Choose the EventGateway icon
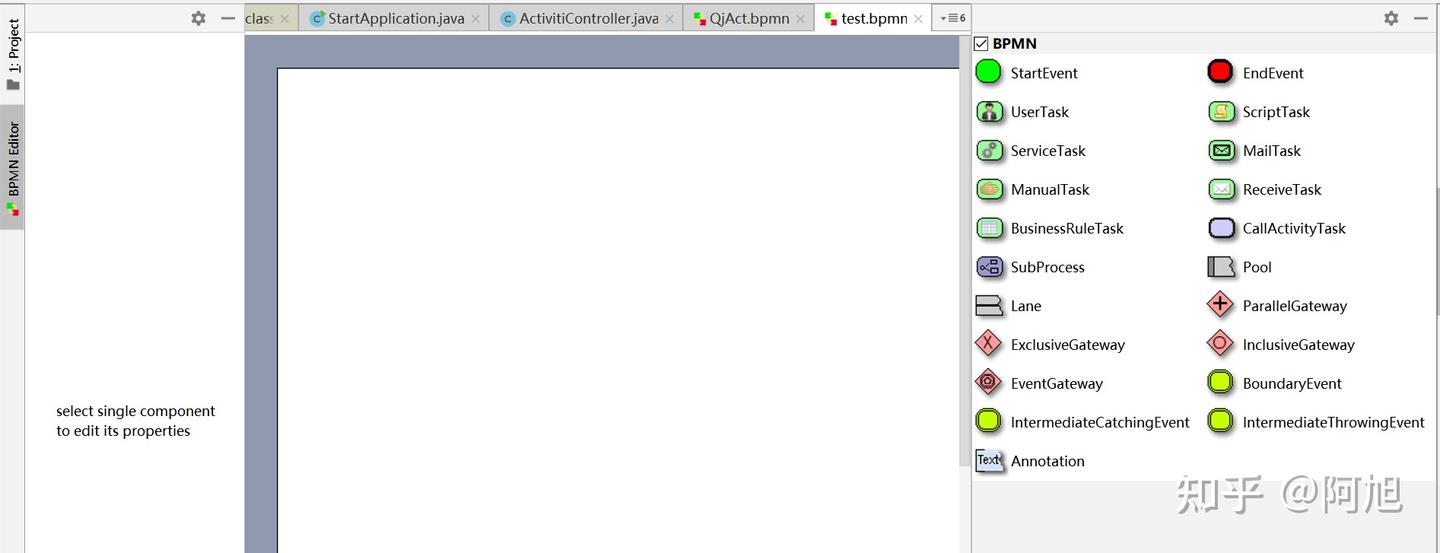The image size is (1440, 553). pyautogui.click(x=988, y=383)
